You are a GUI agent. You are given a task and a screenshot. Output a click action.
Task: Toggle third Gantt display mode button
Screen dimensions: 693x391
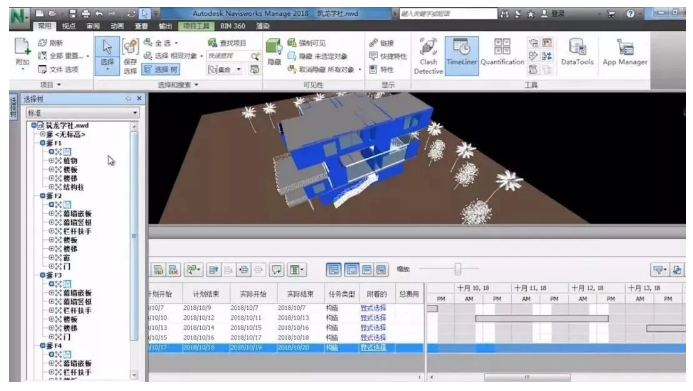[367, 270]
